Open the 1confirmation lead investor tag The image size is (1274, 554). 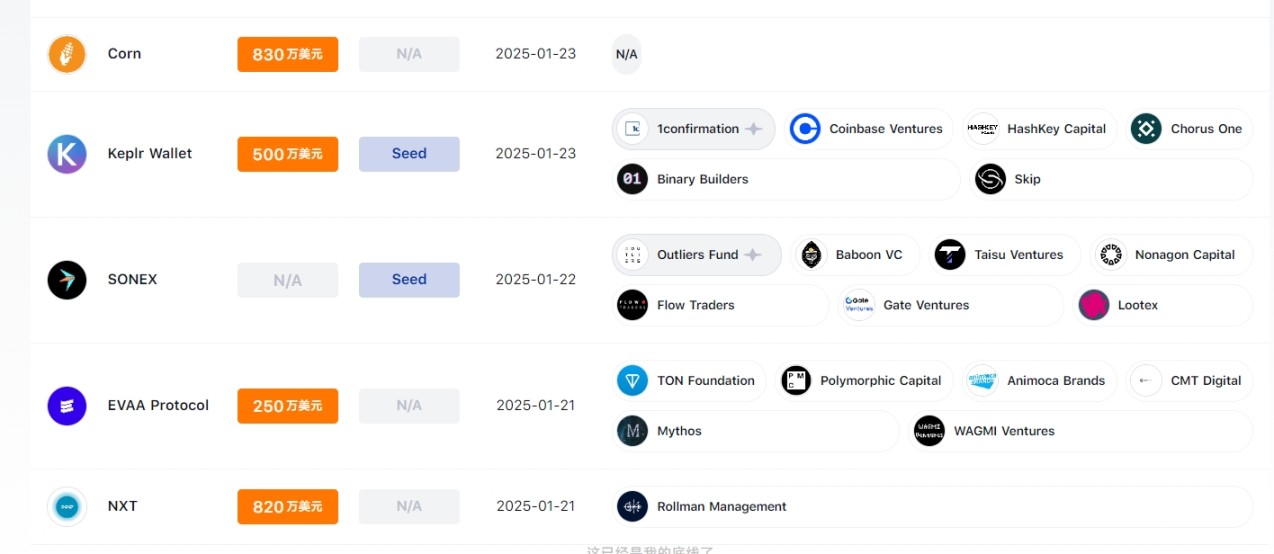(694, 129)
